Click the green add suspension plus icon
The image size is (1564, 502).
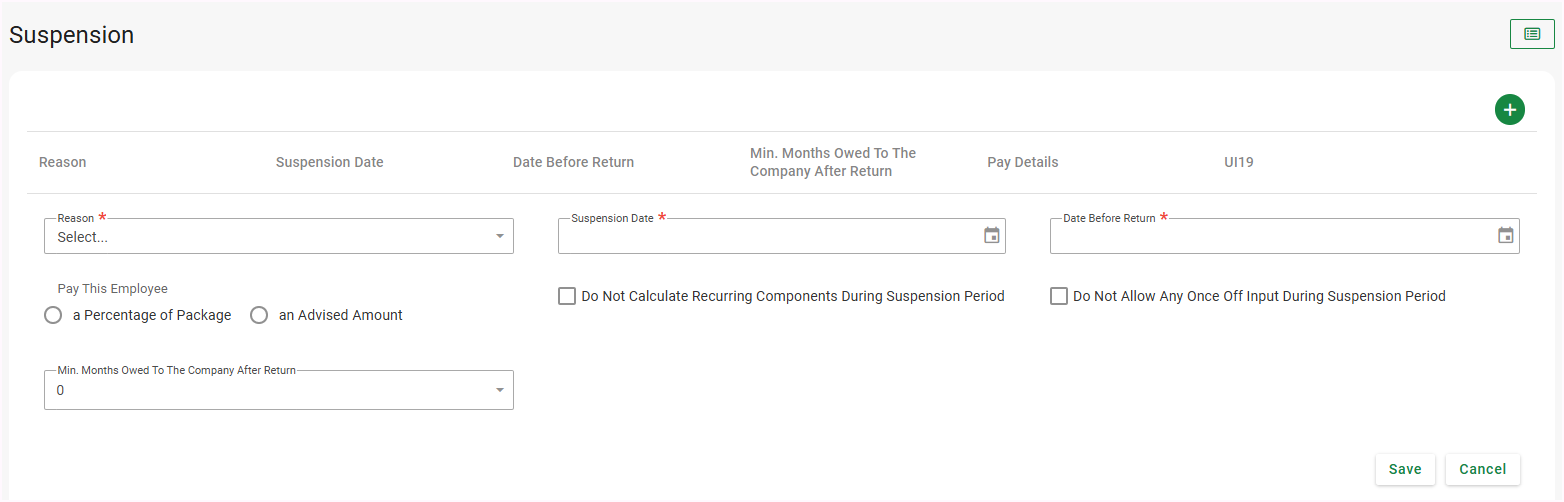1509,110
